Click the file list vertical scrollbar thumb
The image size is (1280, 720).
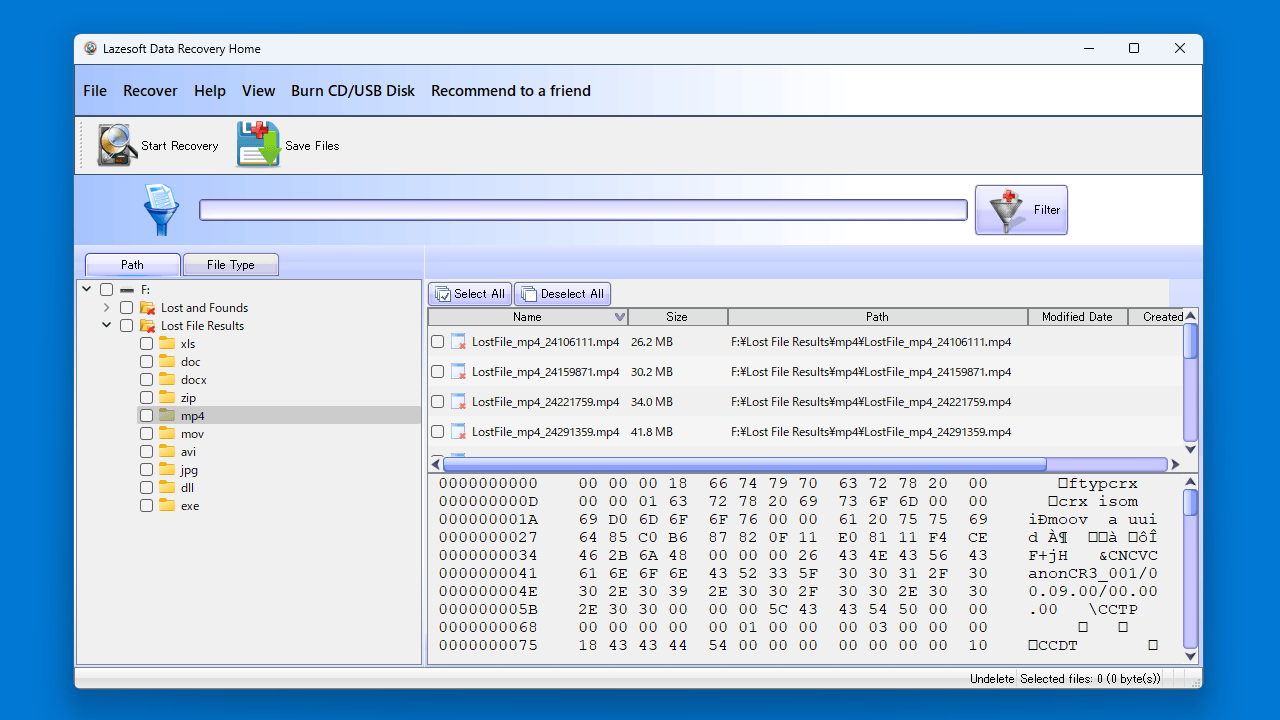(1190, 341)
